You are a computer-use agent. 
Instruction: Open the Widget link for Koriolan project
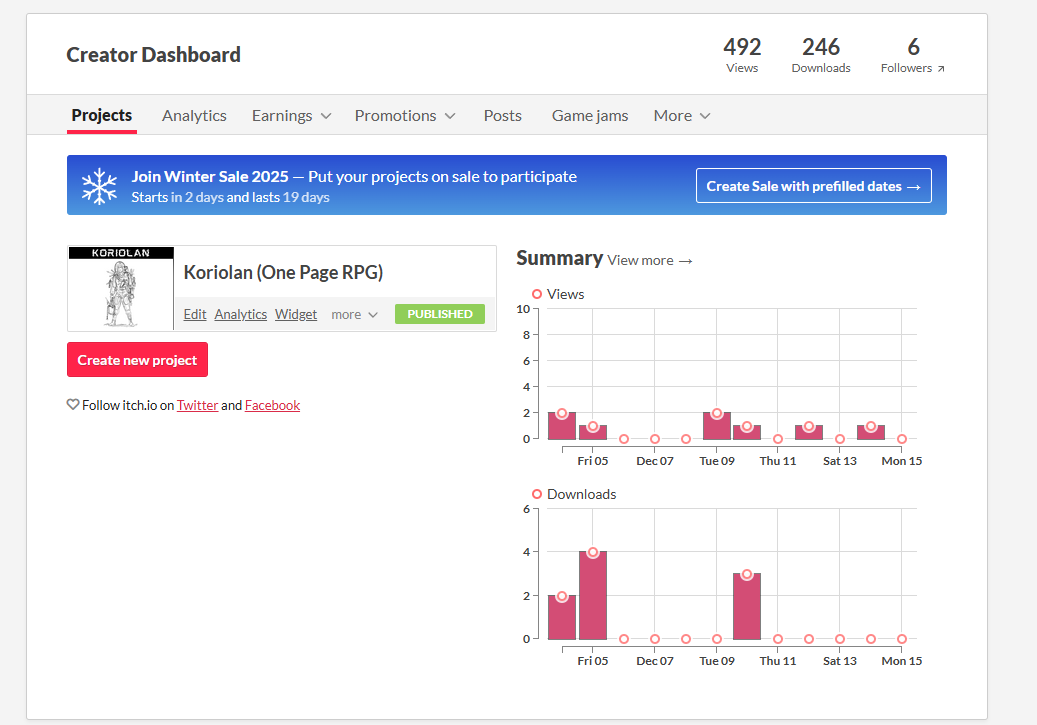[296, 314]
